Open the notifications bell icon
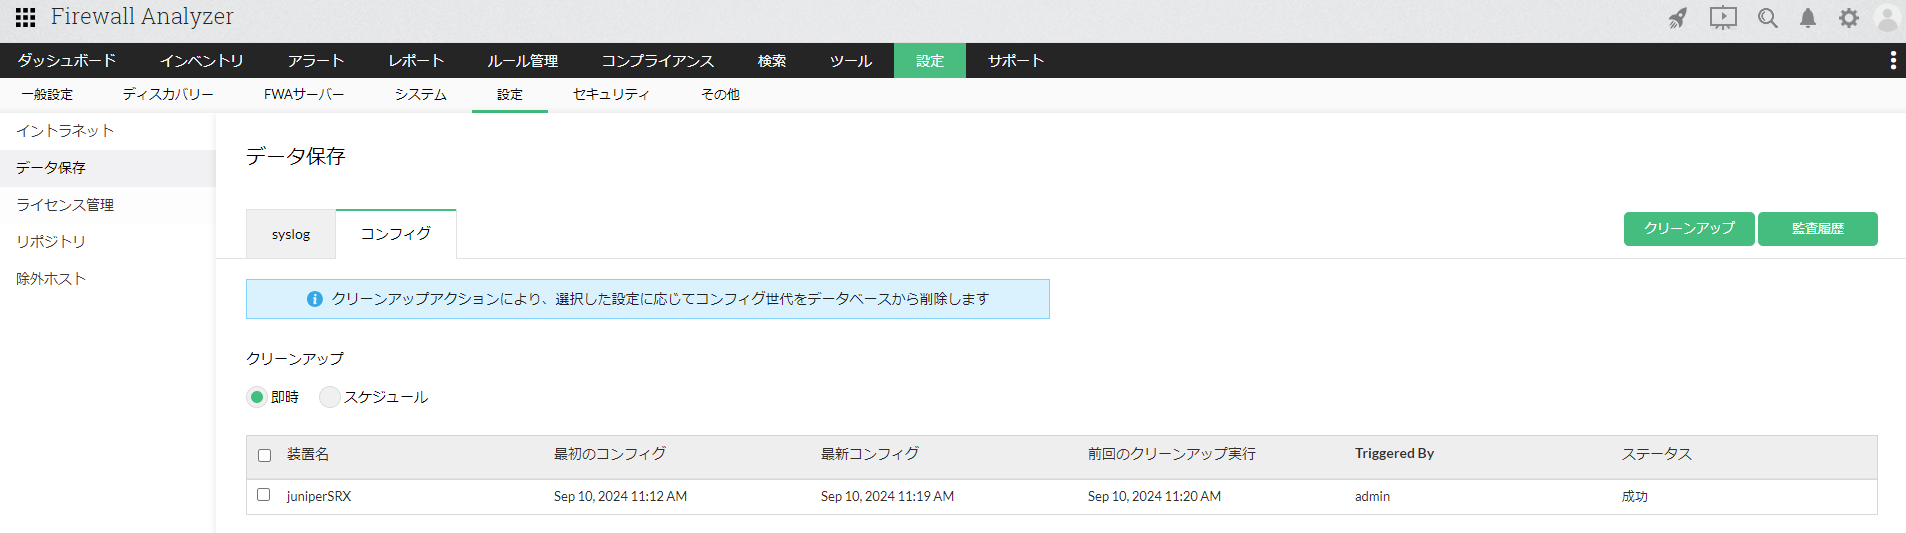 tap(1808, 18)
